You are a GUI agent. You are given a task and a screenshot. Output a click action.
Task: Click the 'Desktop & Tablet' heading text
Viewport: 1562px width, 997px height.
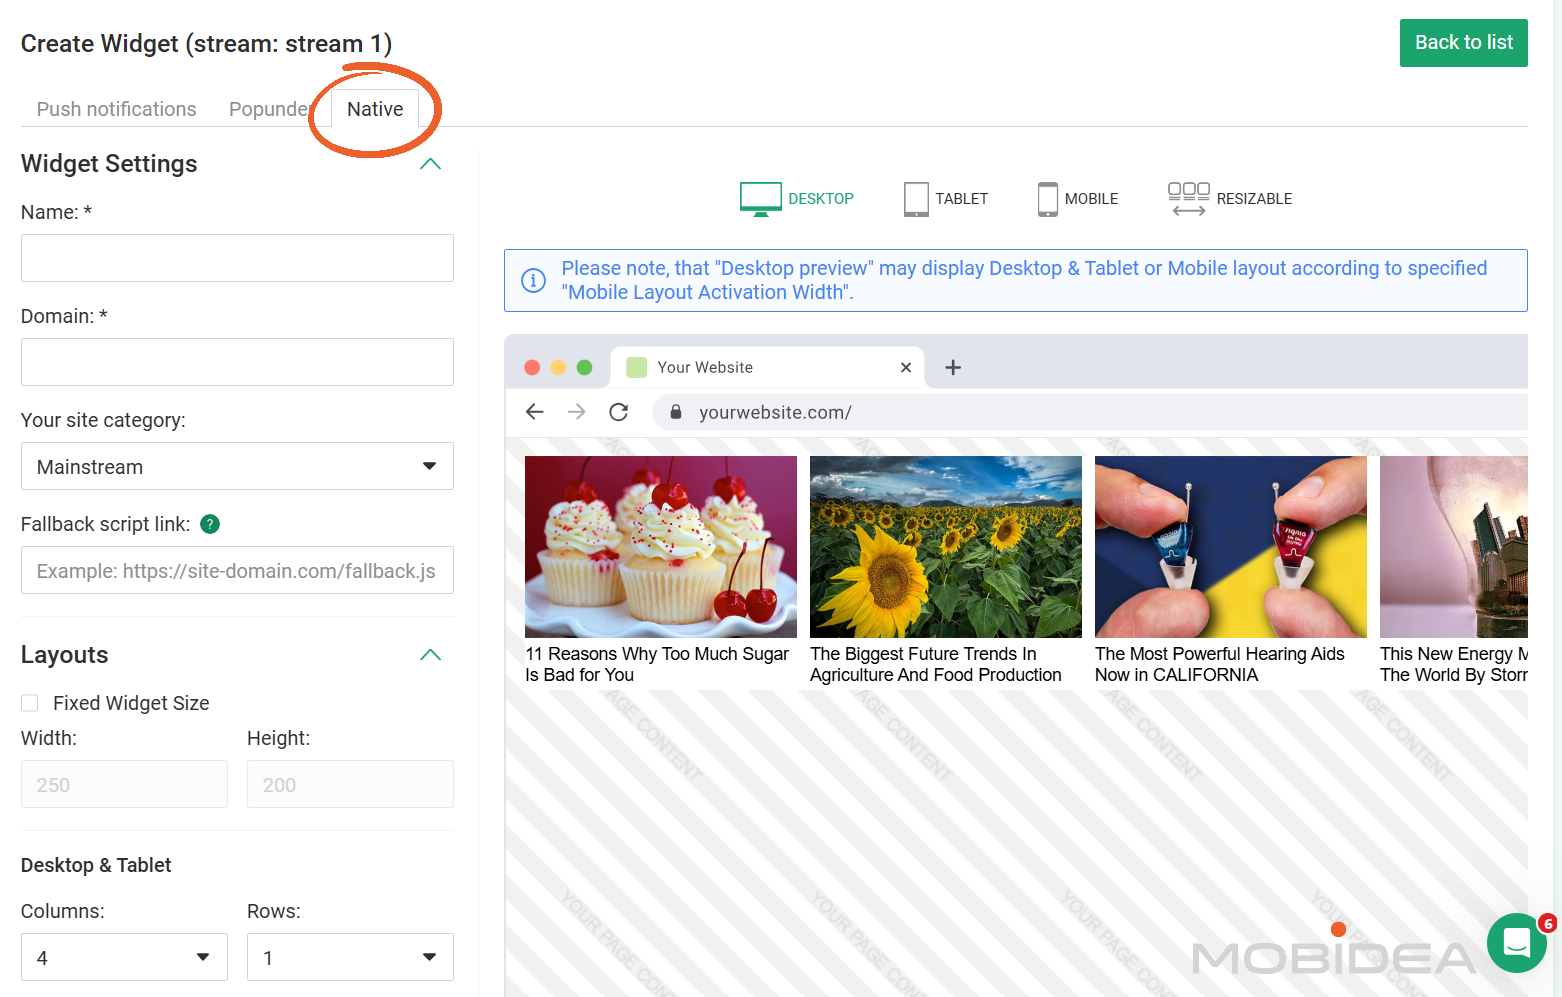click(96, 865)
